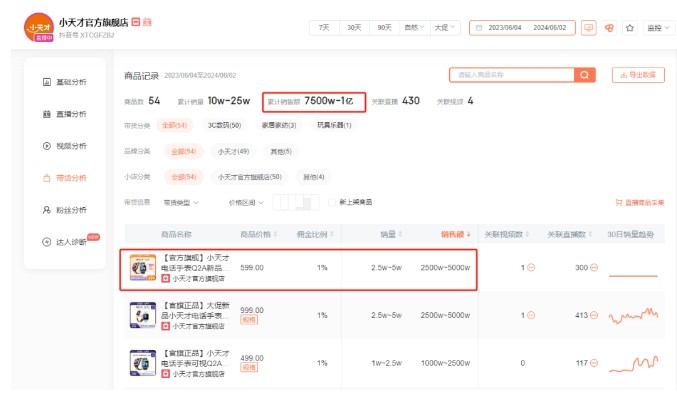Click the 直播中 badge on avatar
The height and width of the screenshot is (396, 677).
click(44, 38)
